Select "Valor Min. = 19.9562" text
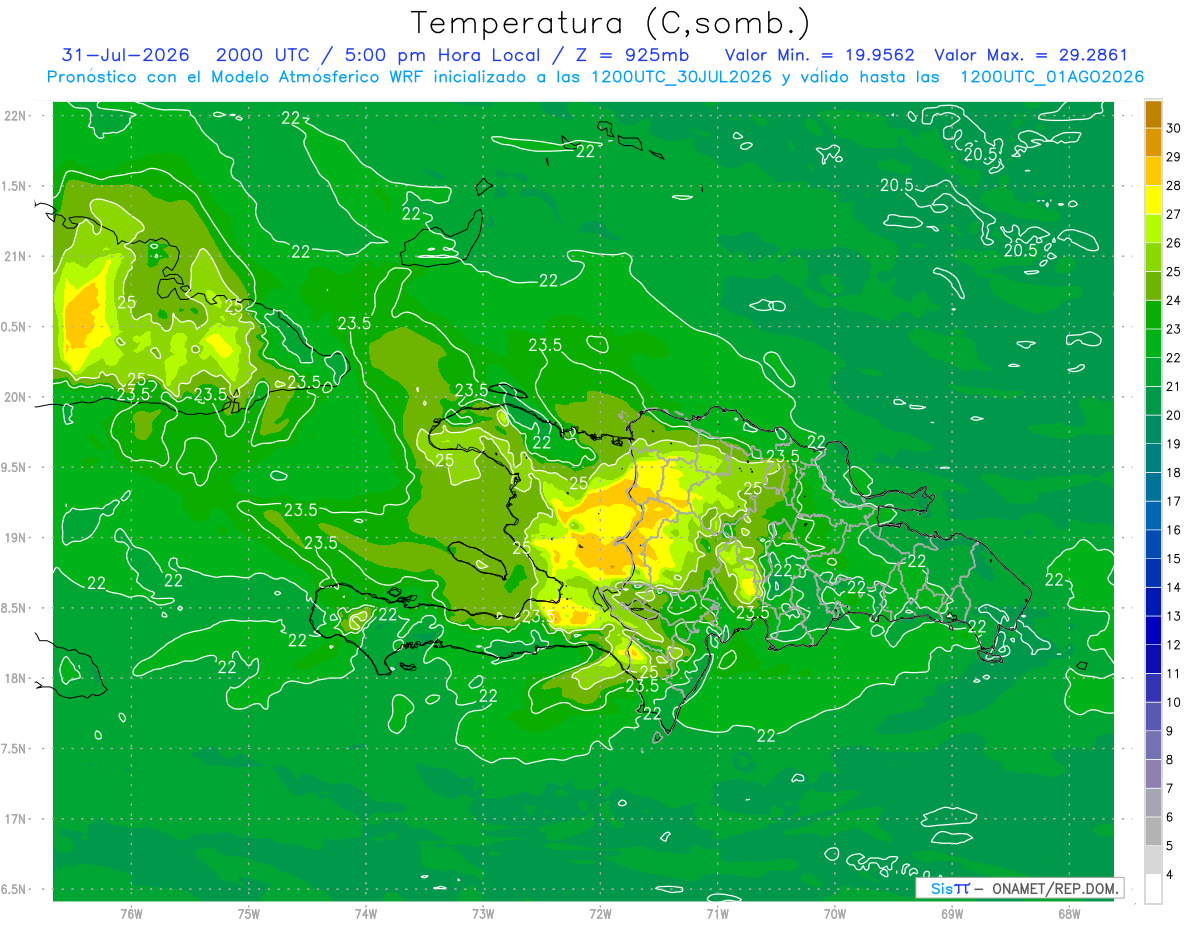Image resolution: width=1200 pixels, height=927 pixels. point(819,55)
